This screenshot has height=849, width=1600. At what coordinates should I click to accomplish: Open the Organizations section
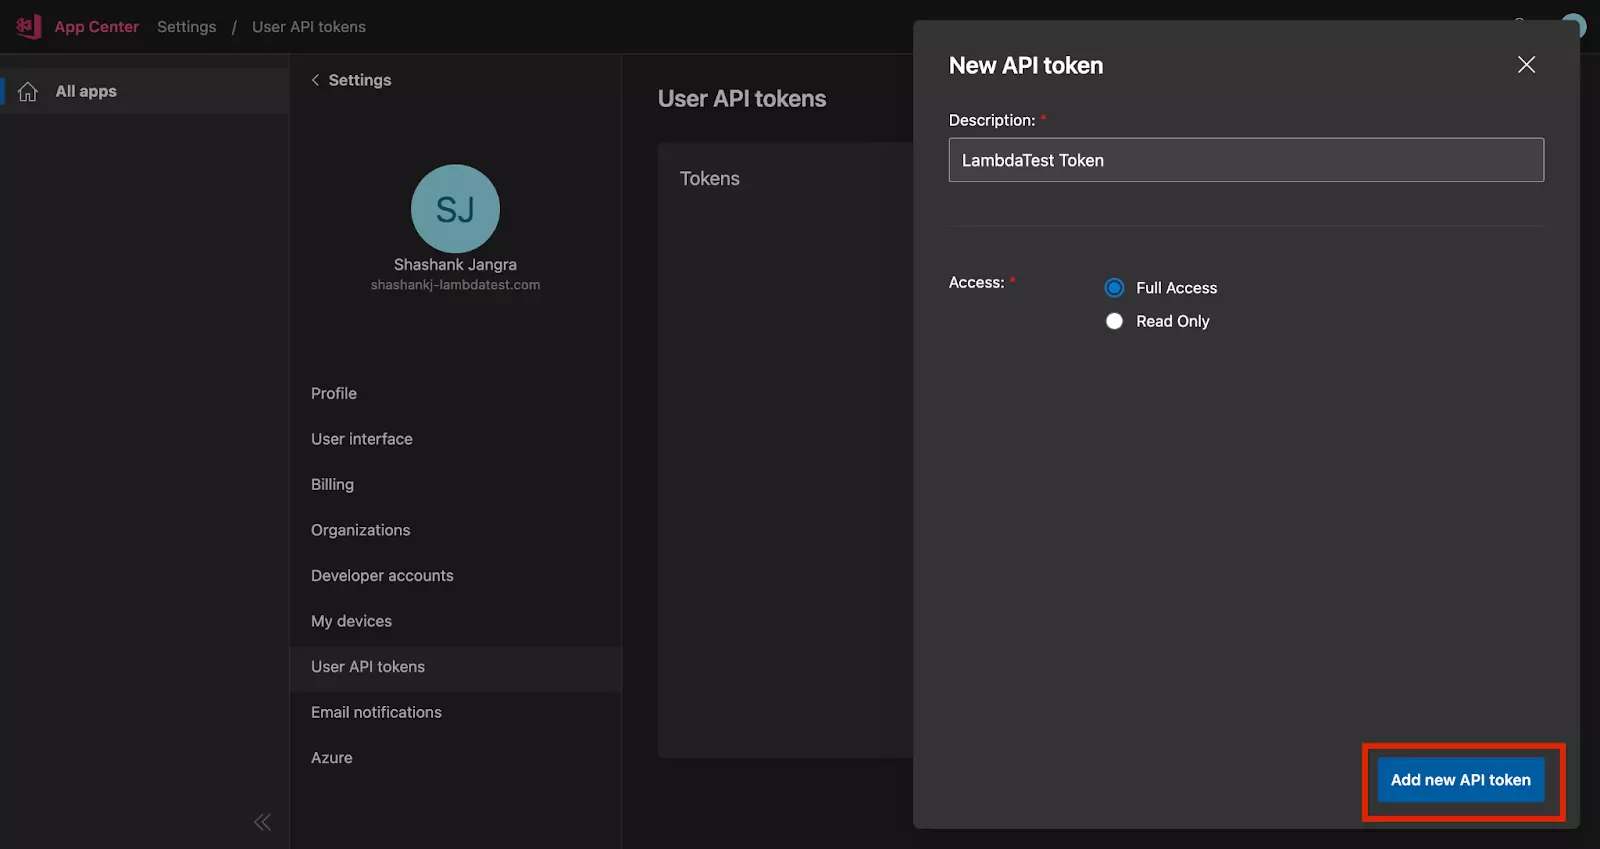361,530
